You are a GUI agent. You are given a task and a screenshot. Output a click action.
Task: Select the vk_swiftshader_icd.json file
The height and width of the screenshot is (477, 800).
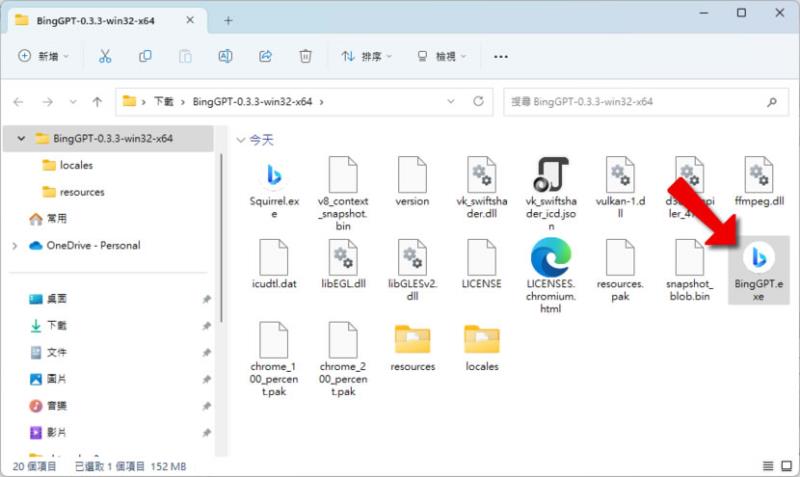coord(551,194)
